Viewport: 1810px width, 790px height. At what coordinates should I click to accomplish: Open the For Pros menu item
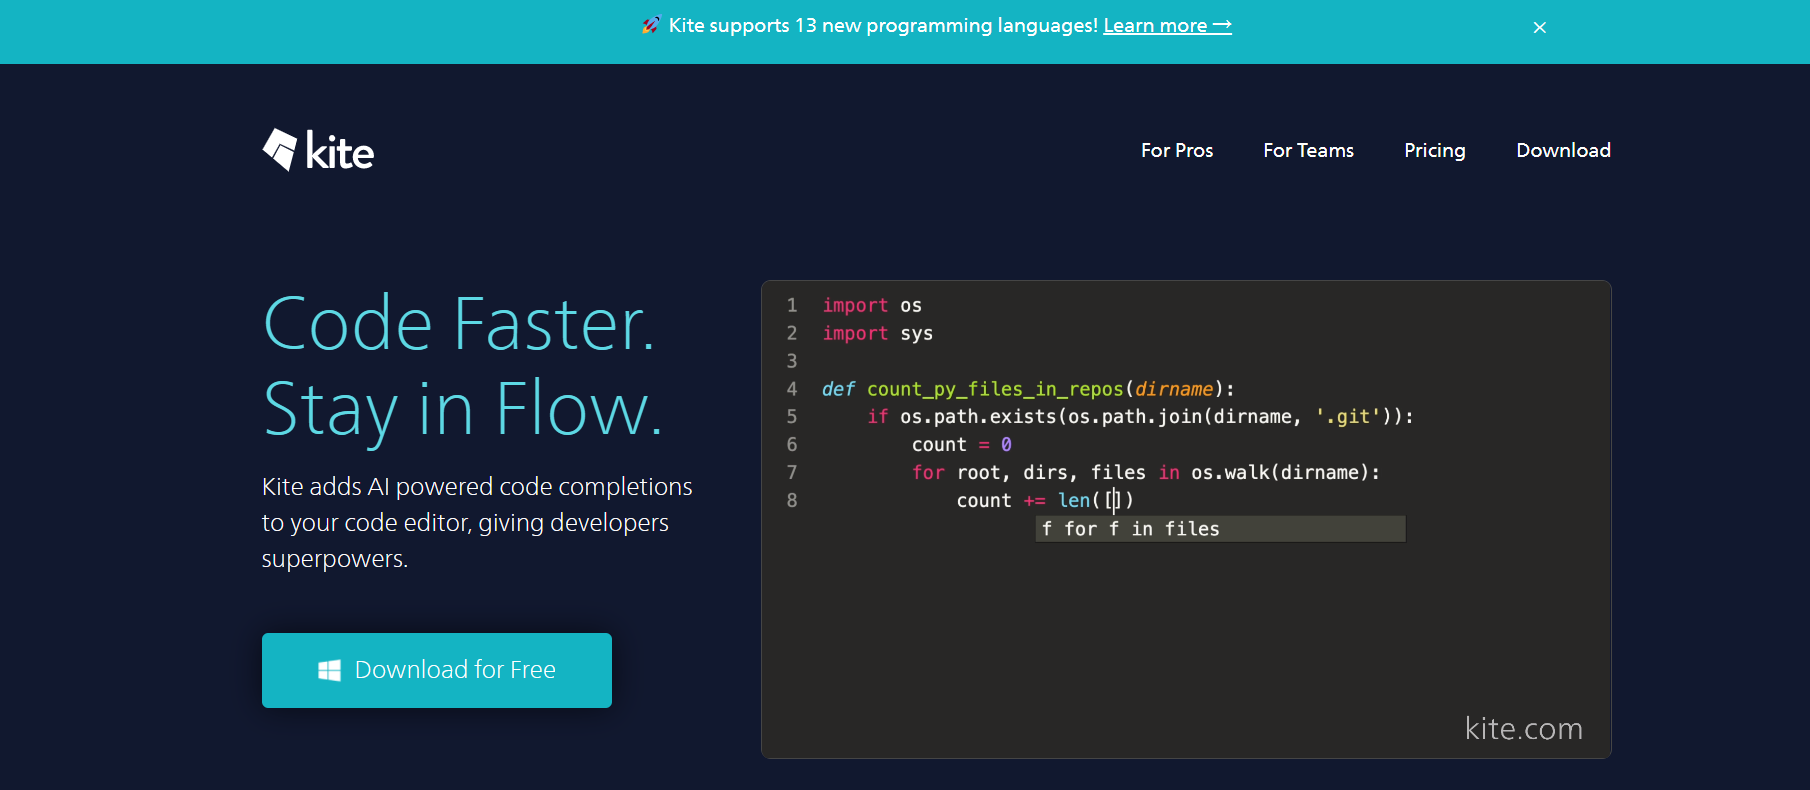[1177, 150]
